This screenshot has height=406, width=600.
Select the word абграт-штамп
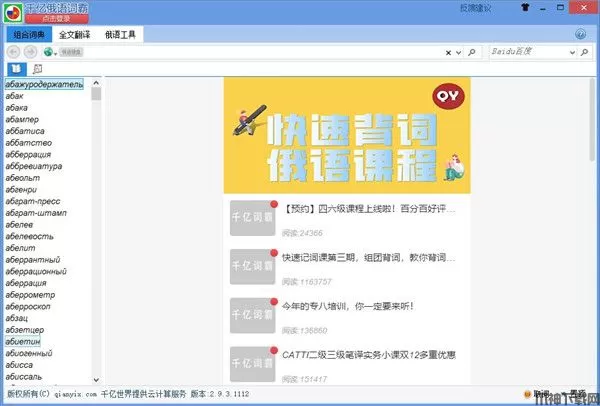click(36, 213)
